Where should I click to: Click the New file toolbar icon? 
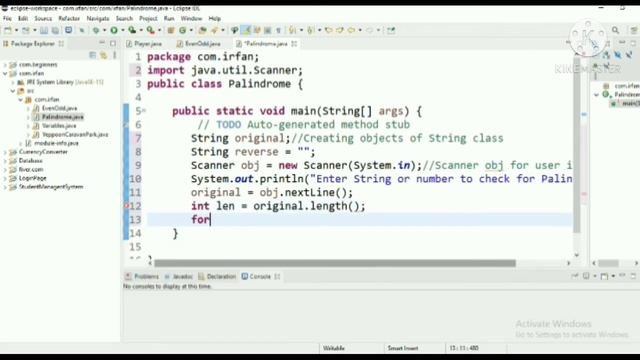8,30
